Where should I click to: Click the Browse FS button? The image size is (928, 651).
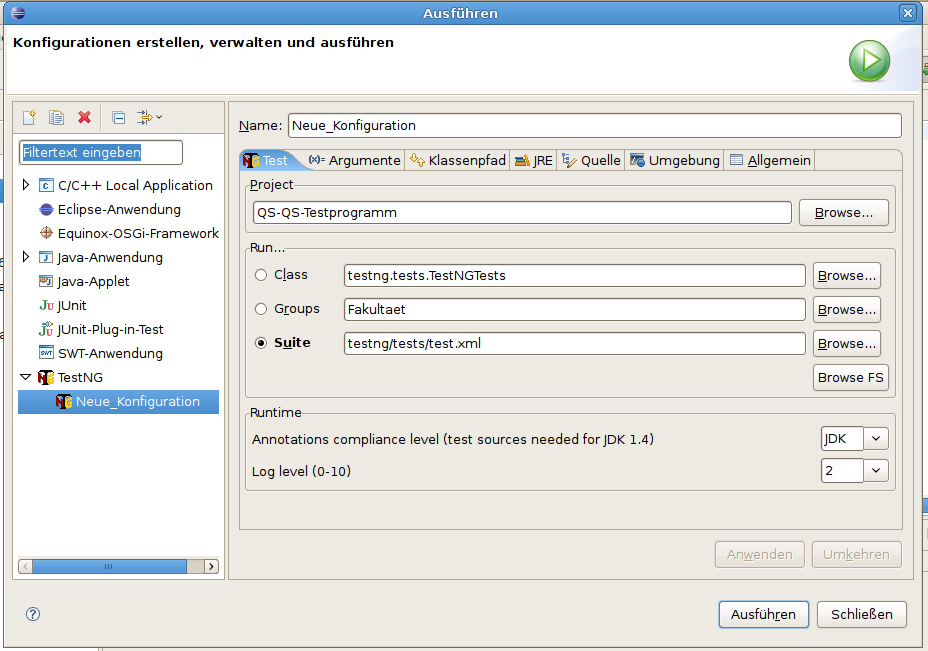tap(850, 378)
